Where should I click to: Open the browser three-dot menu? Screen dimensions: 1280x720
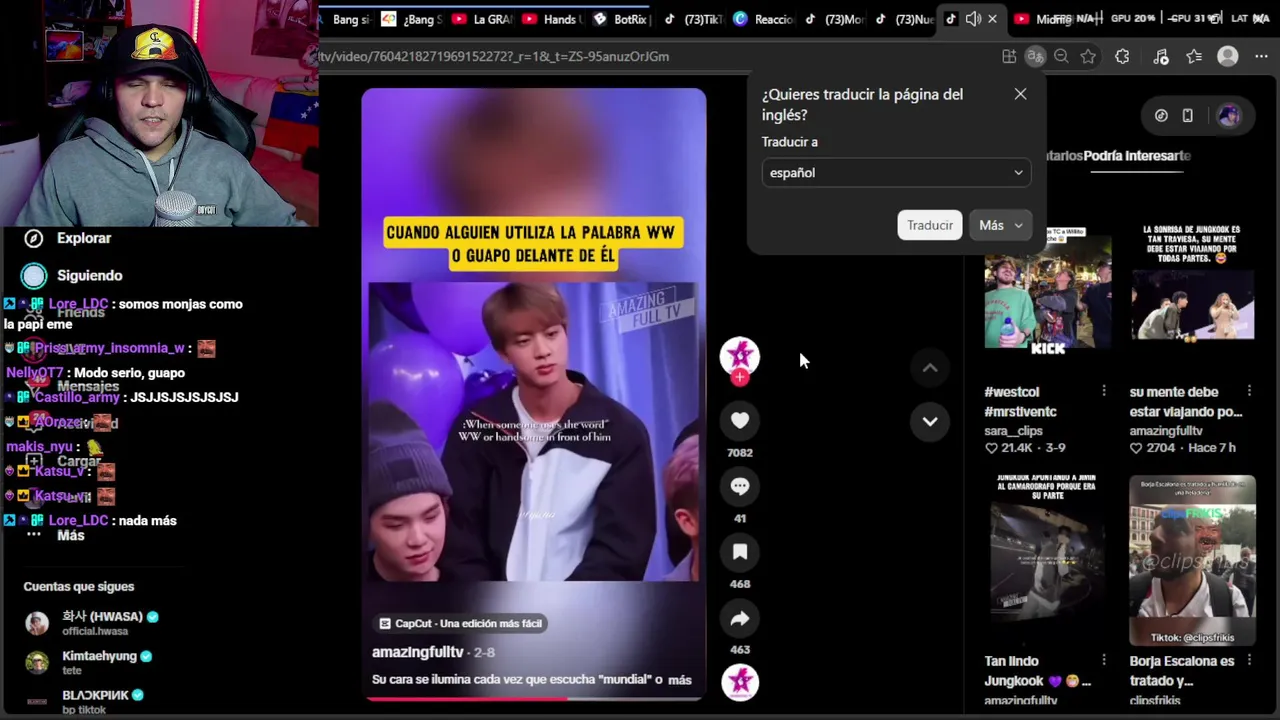pos(1260,57)
